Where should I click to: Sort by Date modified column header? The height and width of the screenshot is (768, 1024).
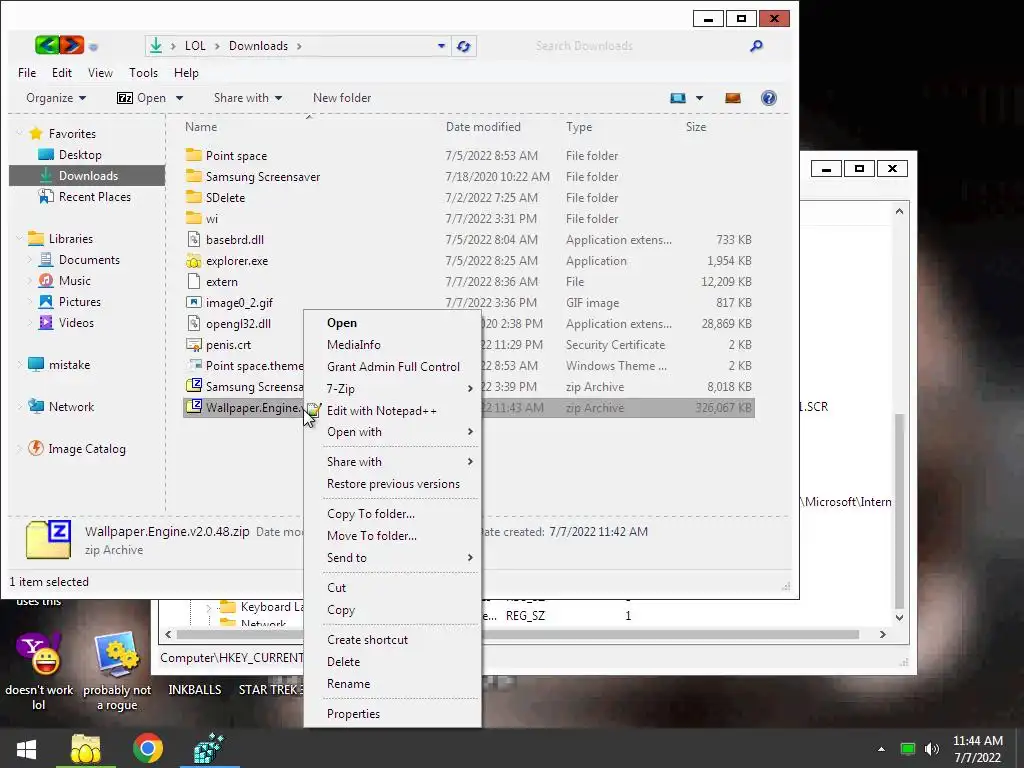tap(483, 127)
